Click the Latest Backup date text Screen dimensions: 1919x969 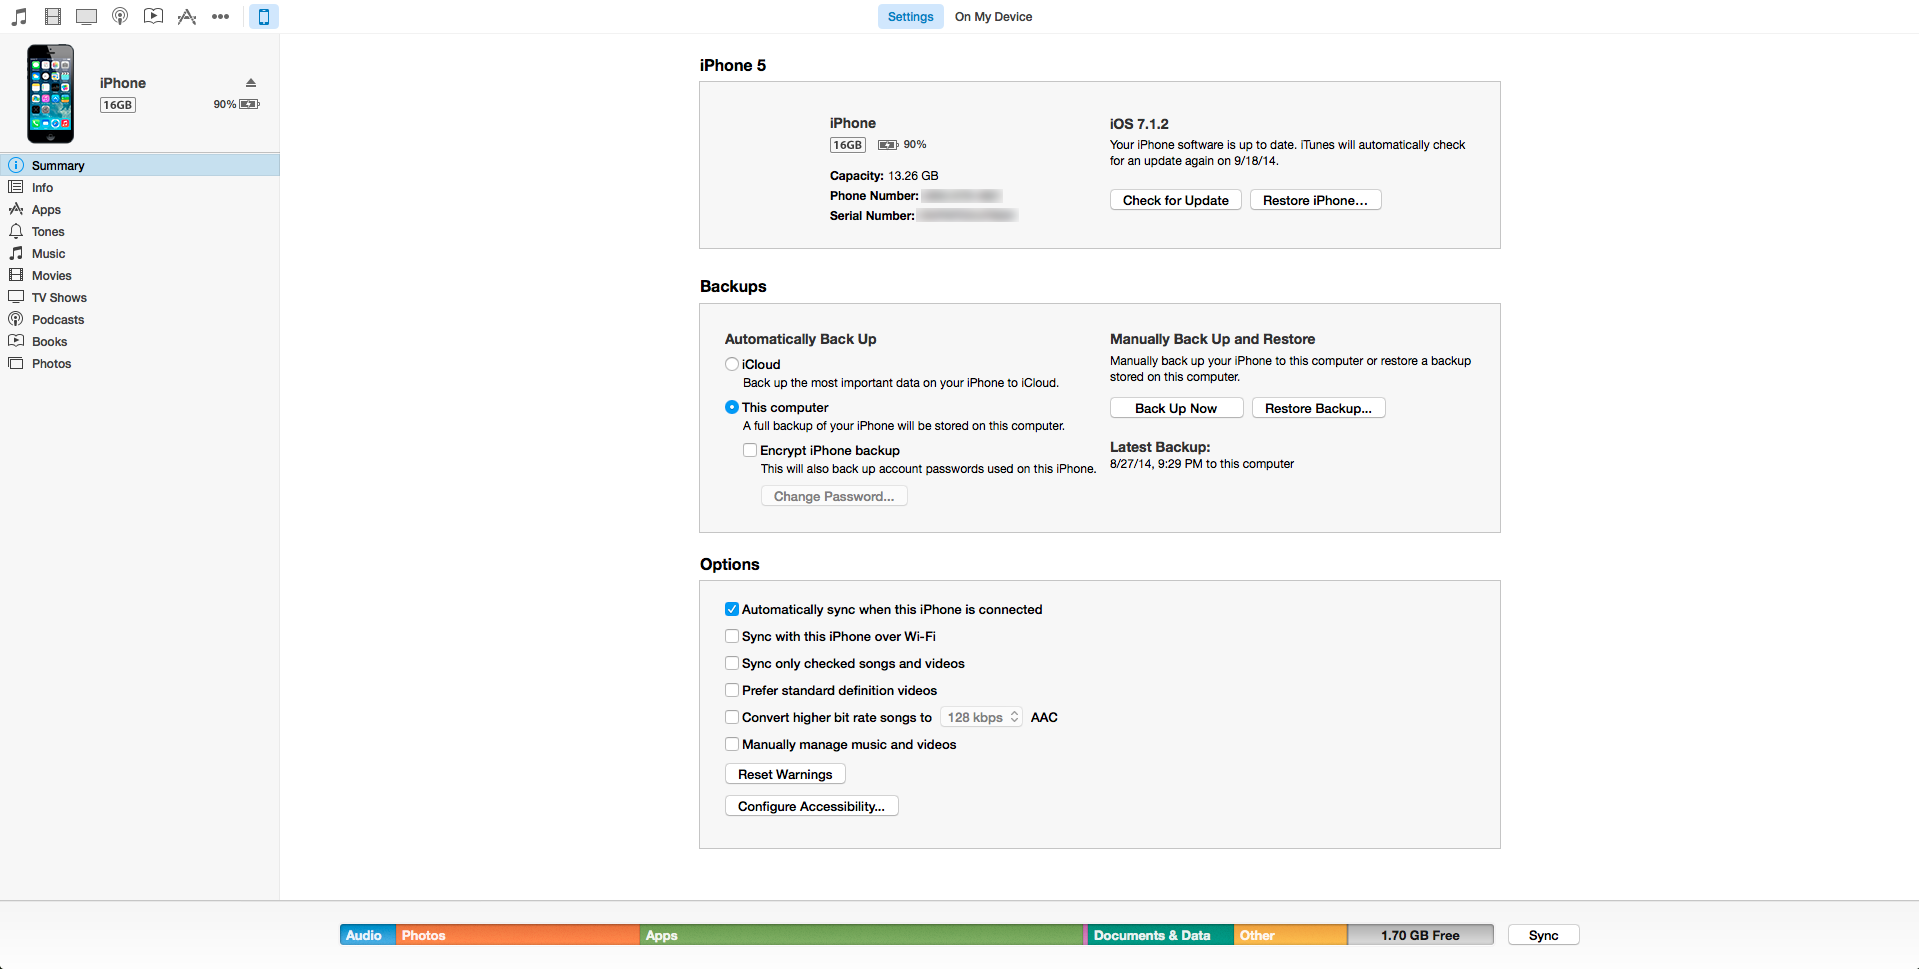coord(1202,464)
